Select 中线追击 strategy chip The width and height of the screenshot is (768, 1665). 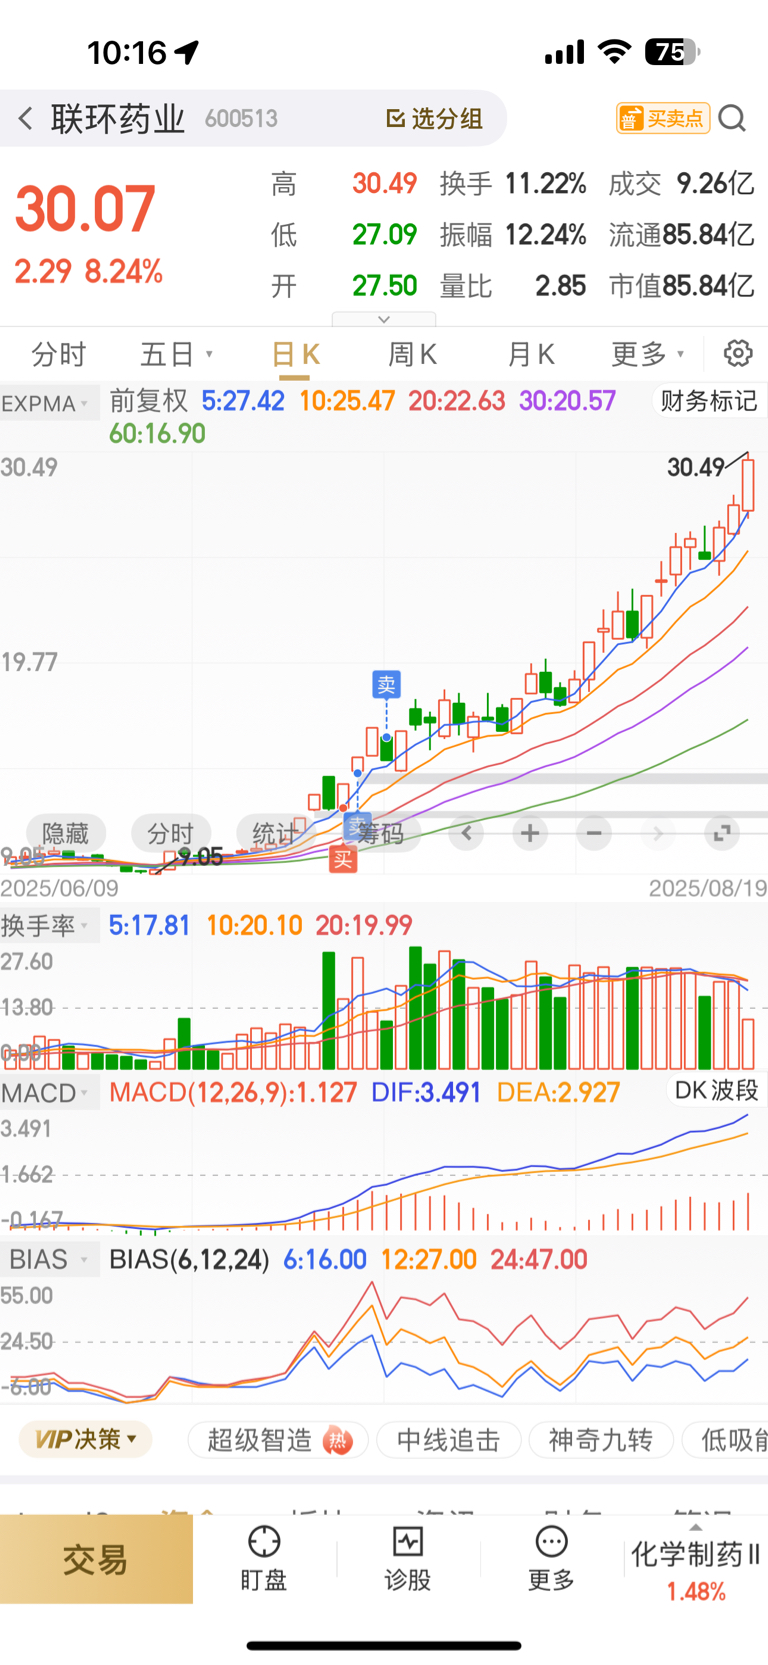click(x=448, y=1440)
